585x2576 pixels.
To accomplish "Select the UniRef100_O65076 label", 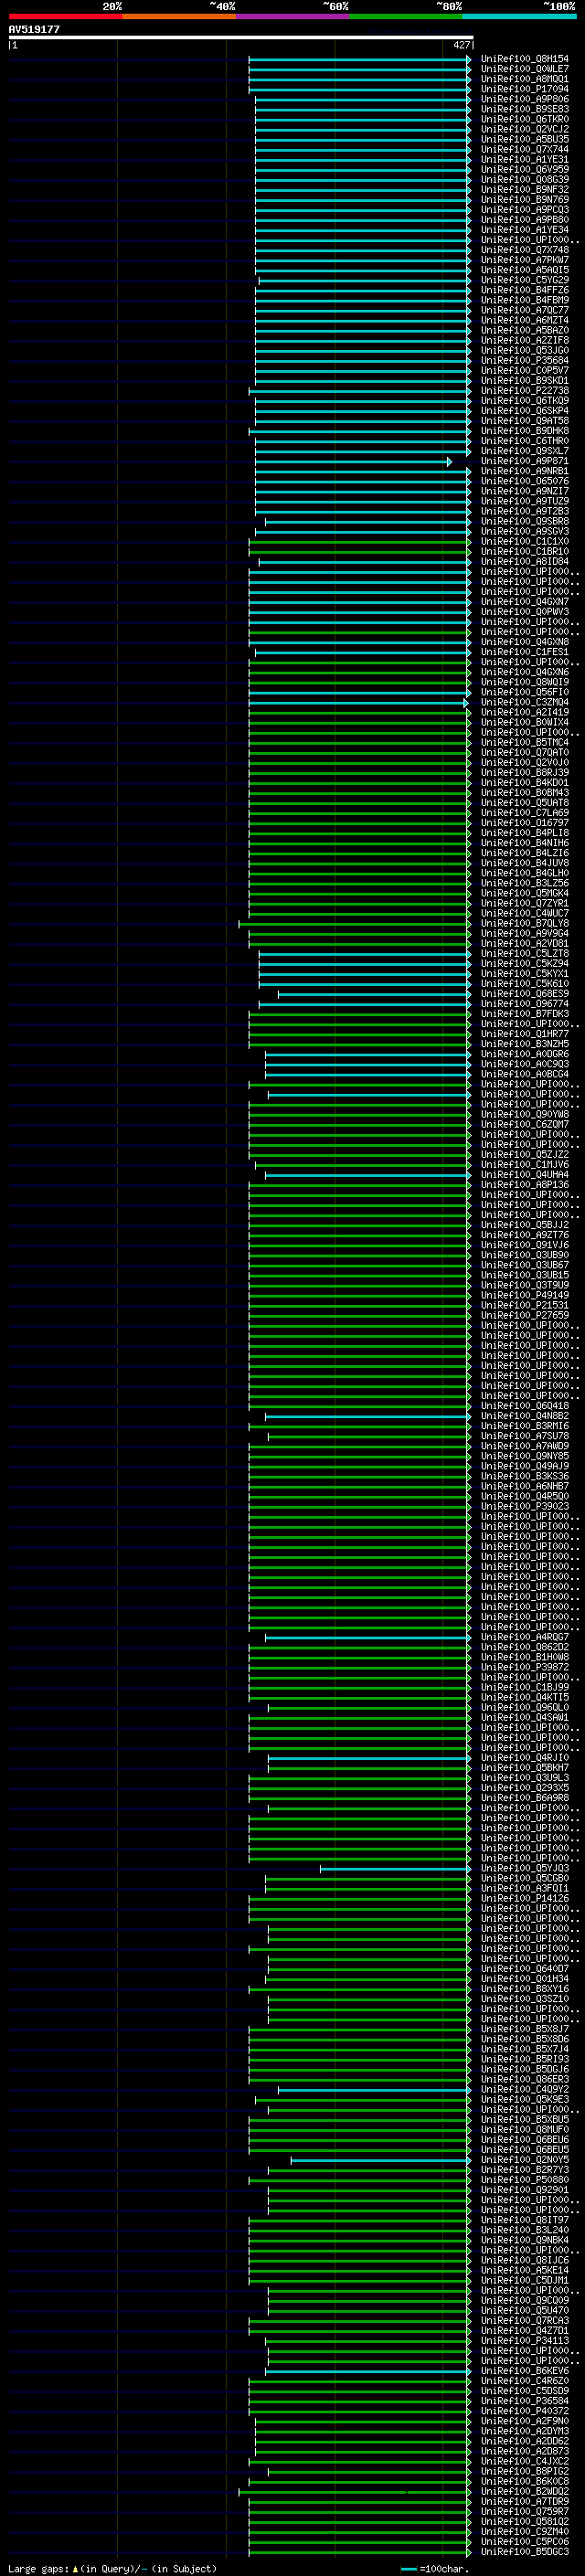I will [x=524, y=481].
